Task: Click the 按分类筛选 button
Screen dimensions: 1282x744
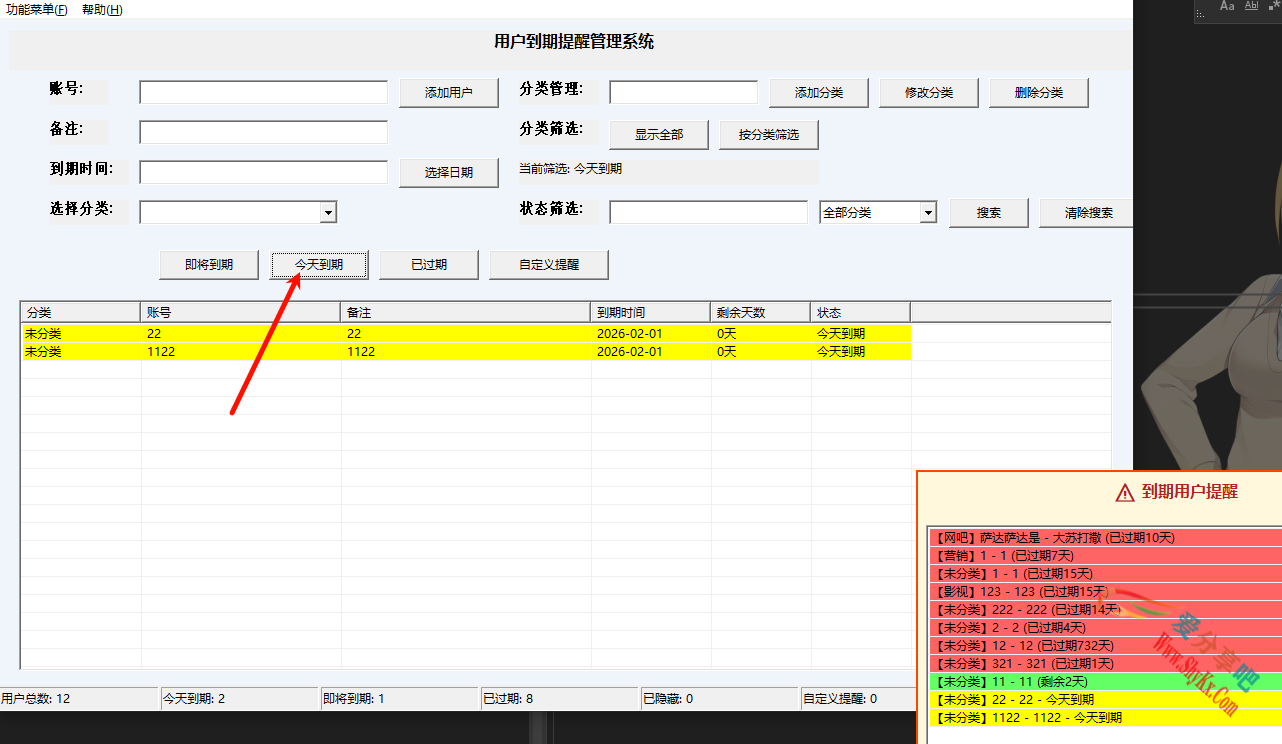Action: tap(769, 133)
